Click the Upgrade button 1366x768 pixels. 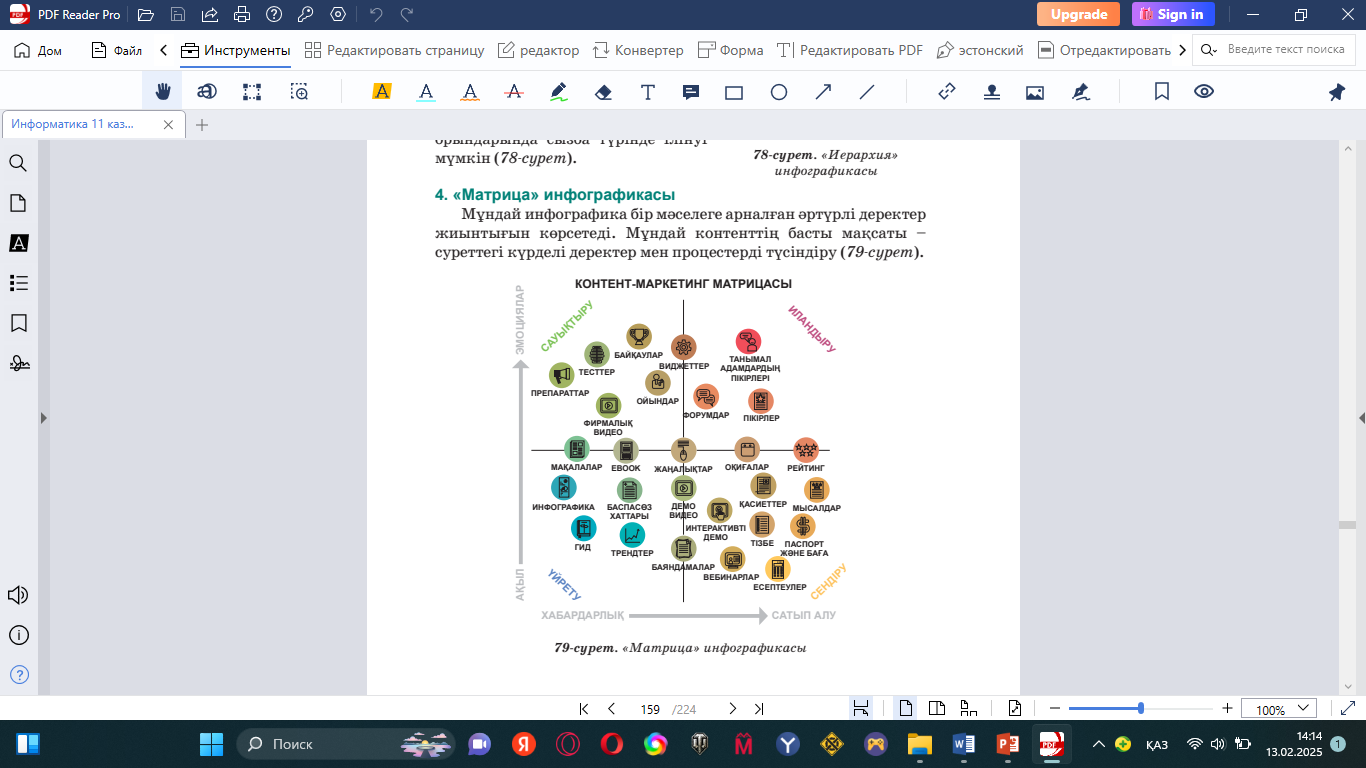(1078, 14)
